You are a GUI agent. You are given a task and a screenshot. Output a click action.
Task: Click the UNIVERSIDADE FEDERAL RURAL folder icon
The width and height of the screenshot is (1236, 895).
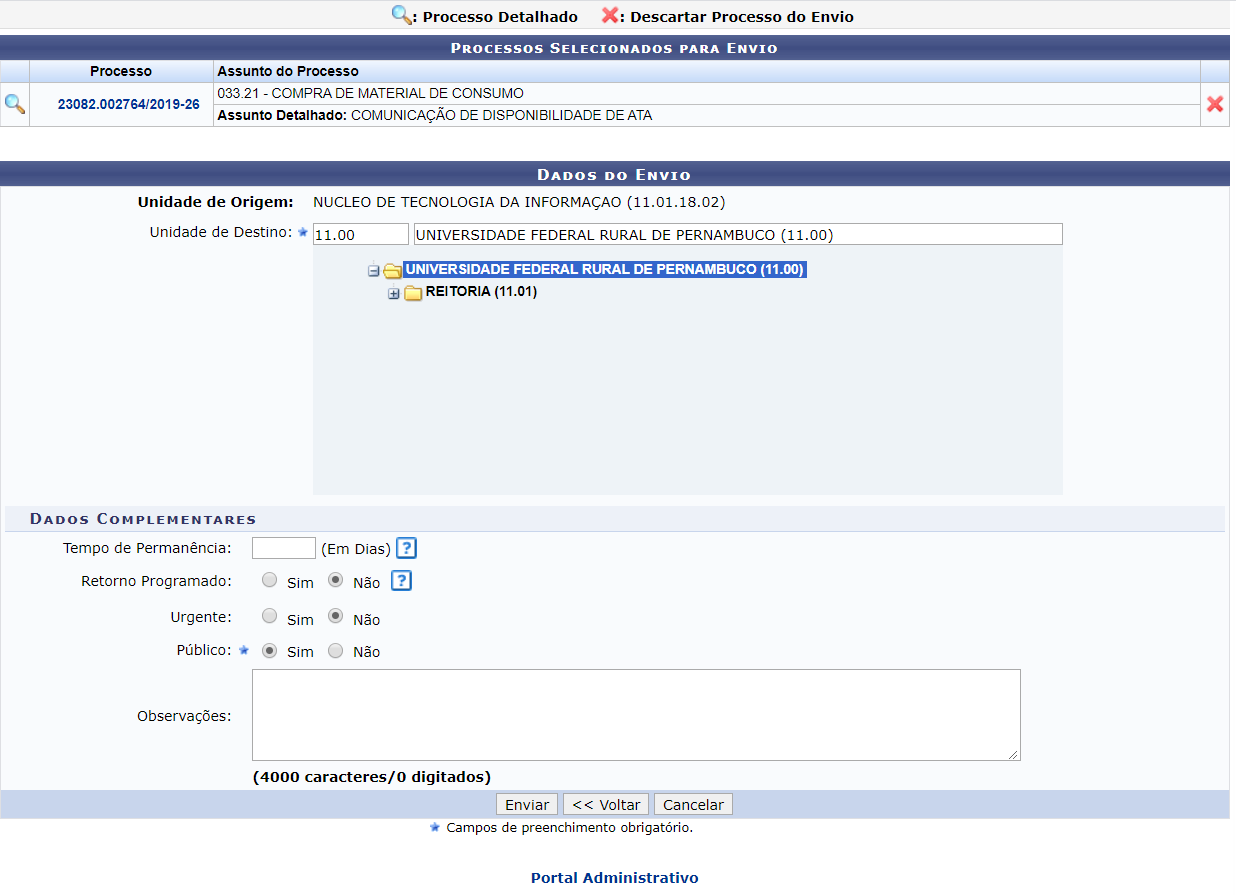392,270
